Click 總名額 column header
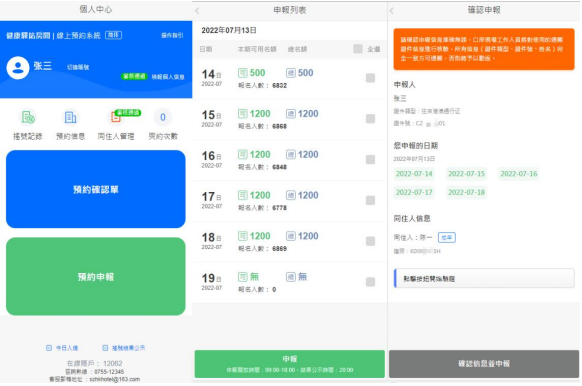This screenshot has height=386, width=582. tap(297, 49)
